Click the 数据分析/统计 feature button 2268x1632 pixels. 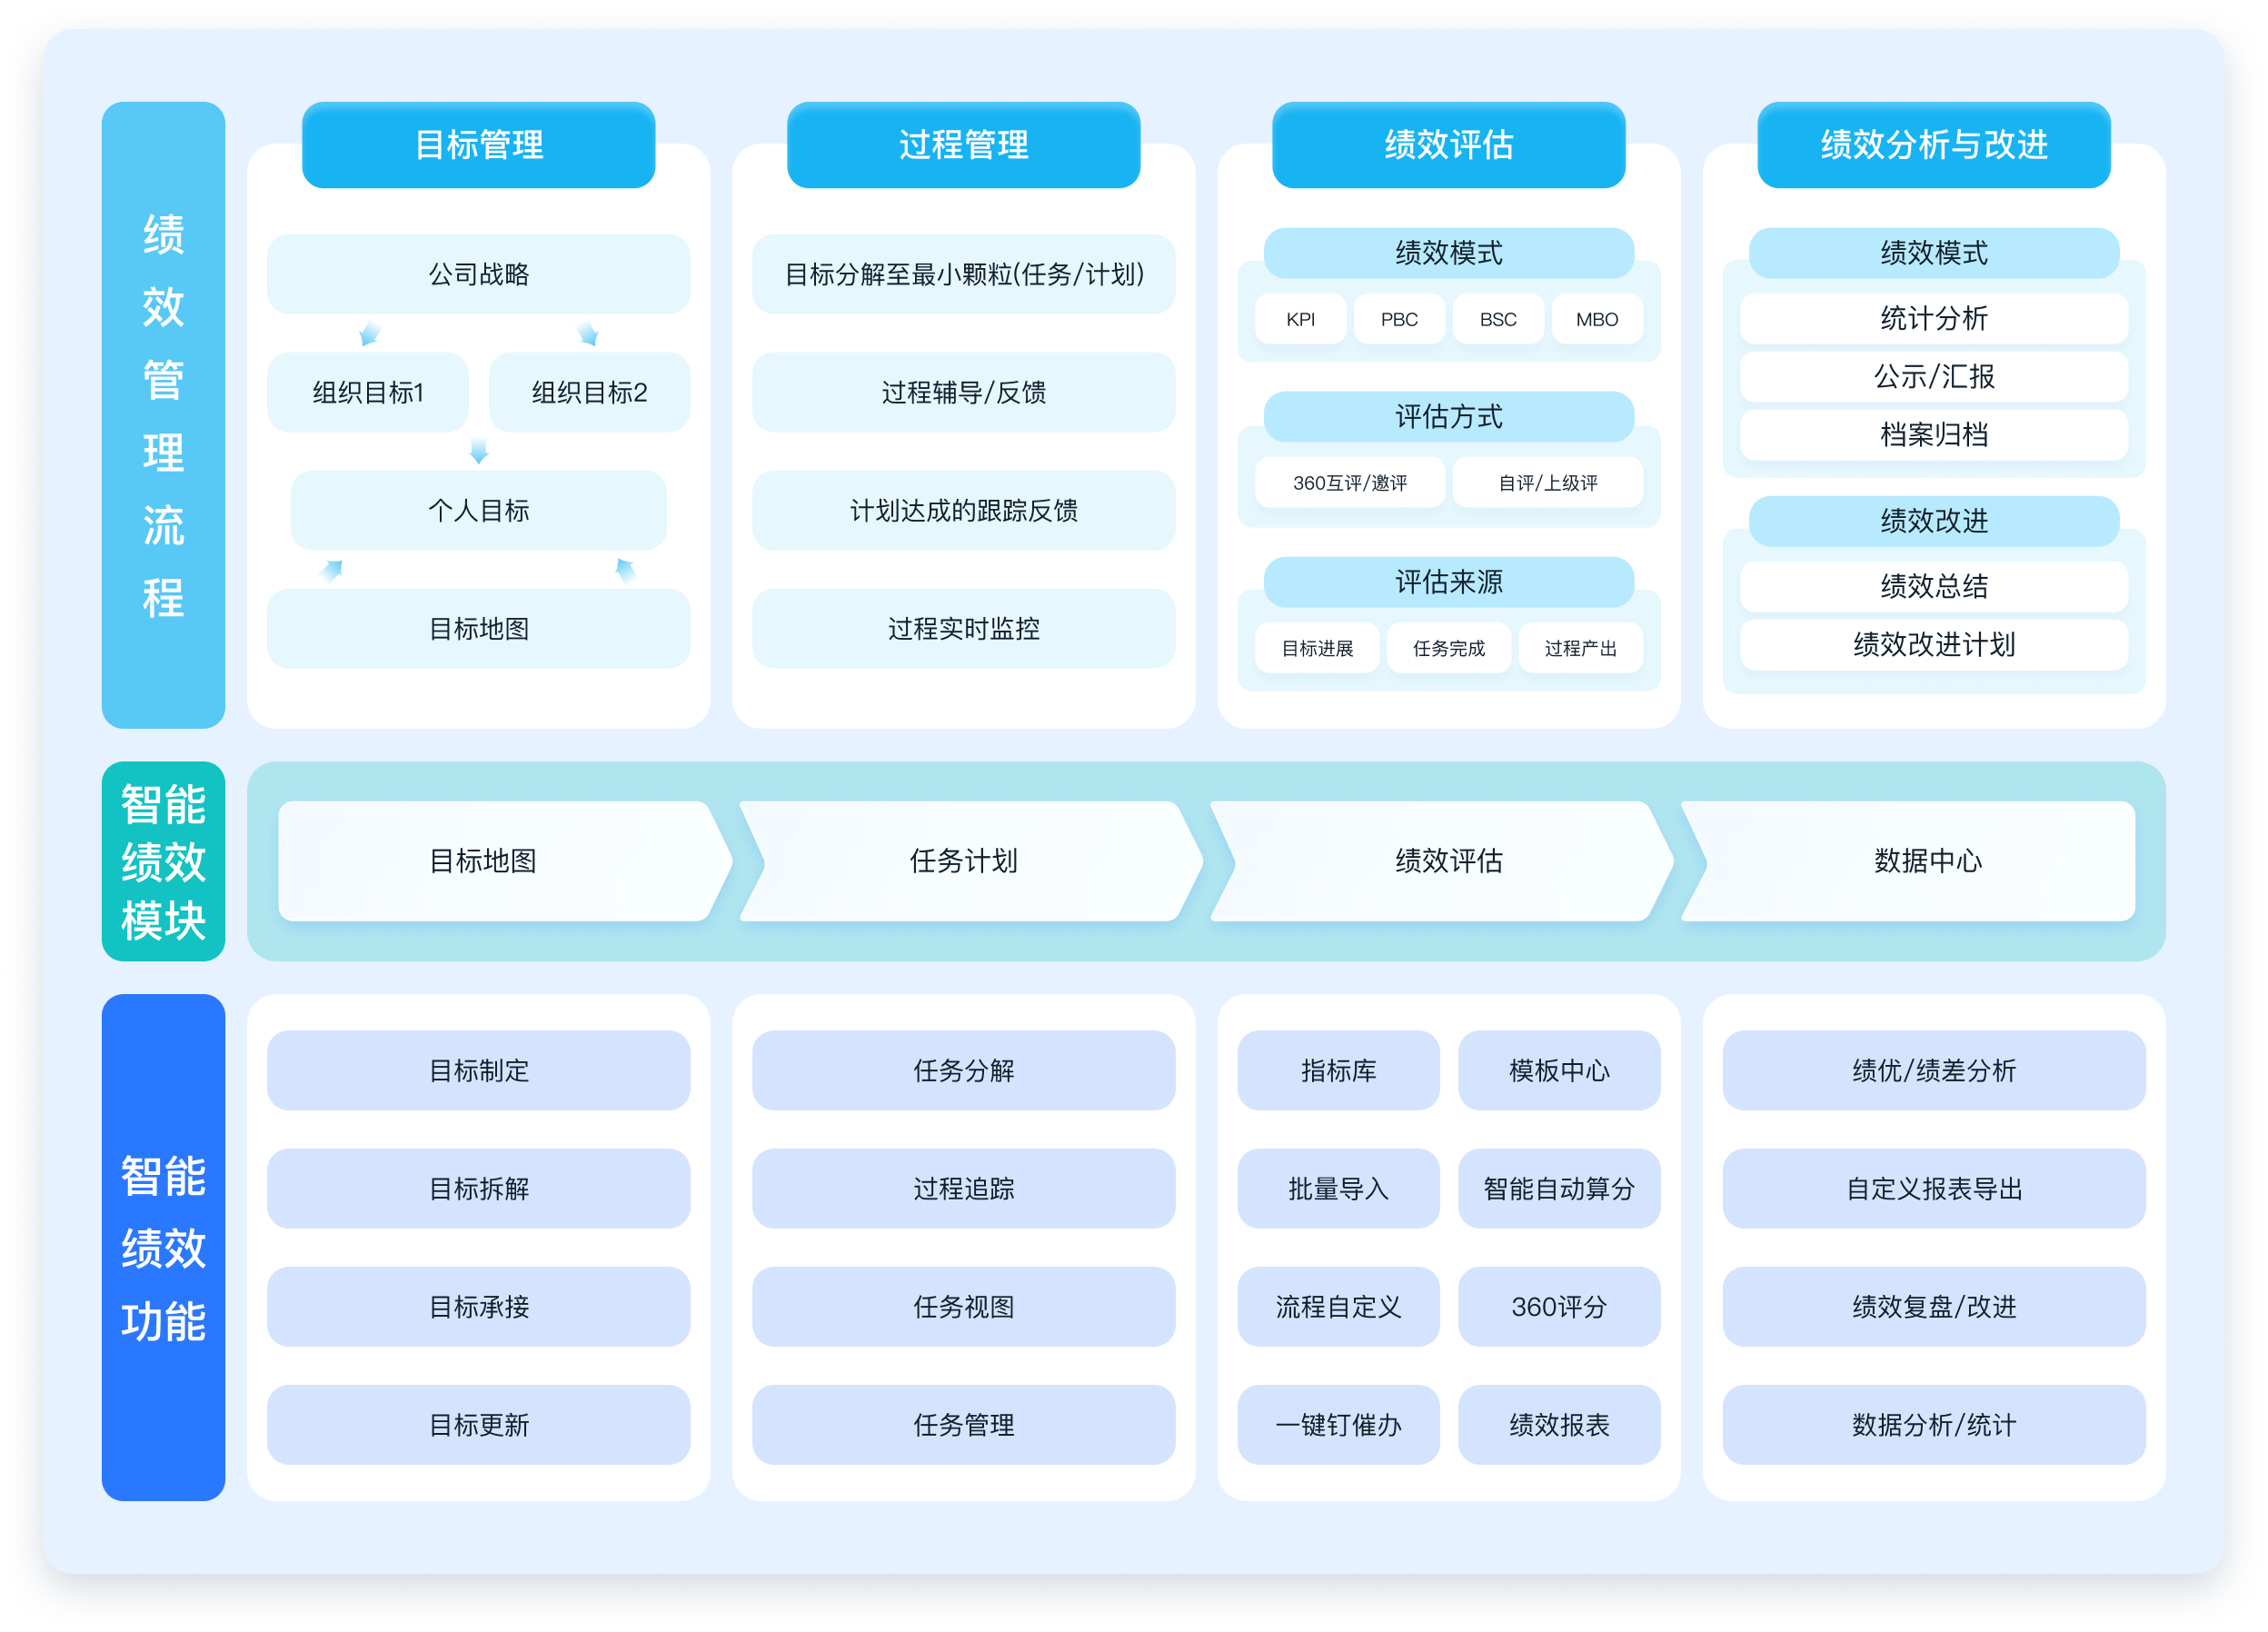pos(1933,1424)
